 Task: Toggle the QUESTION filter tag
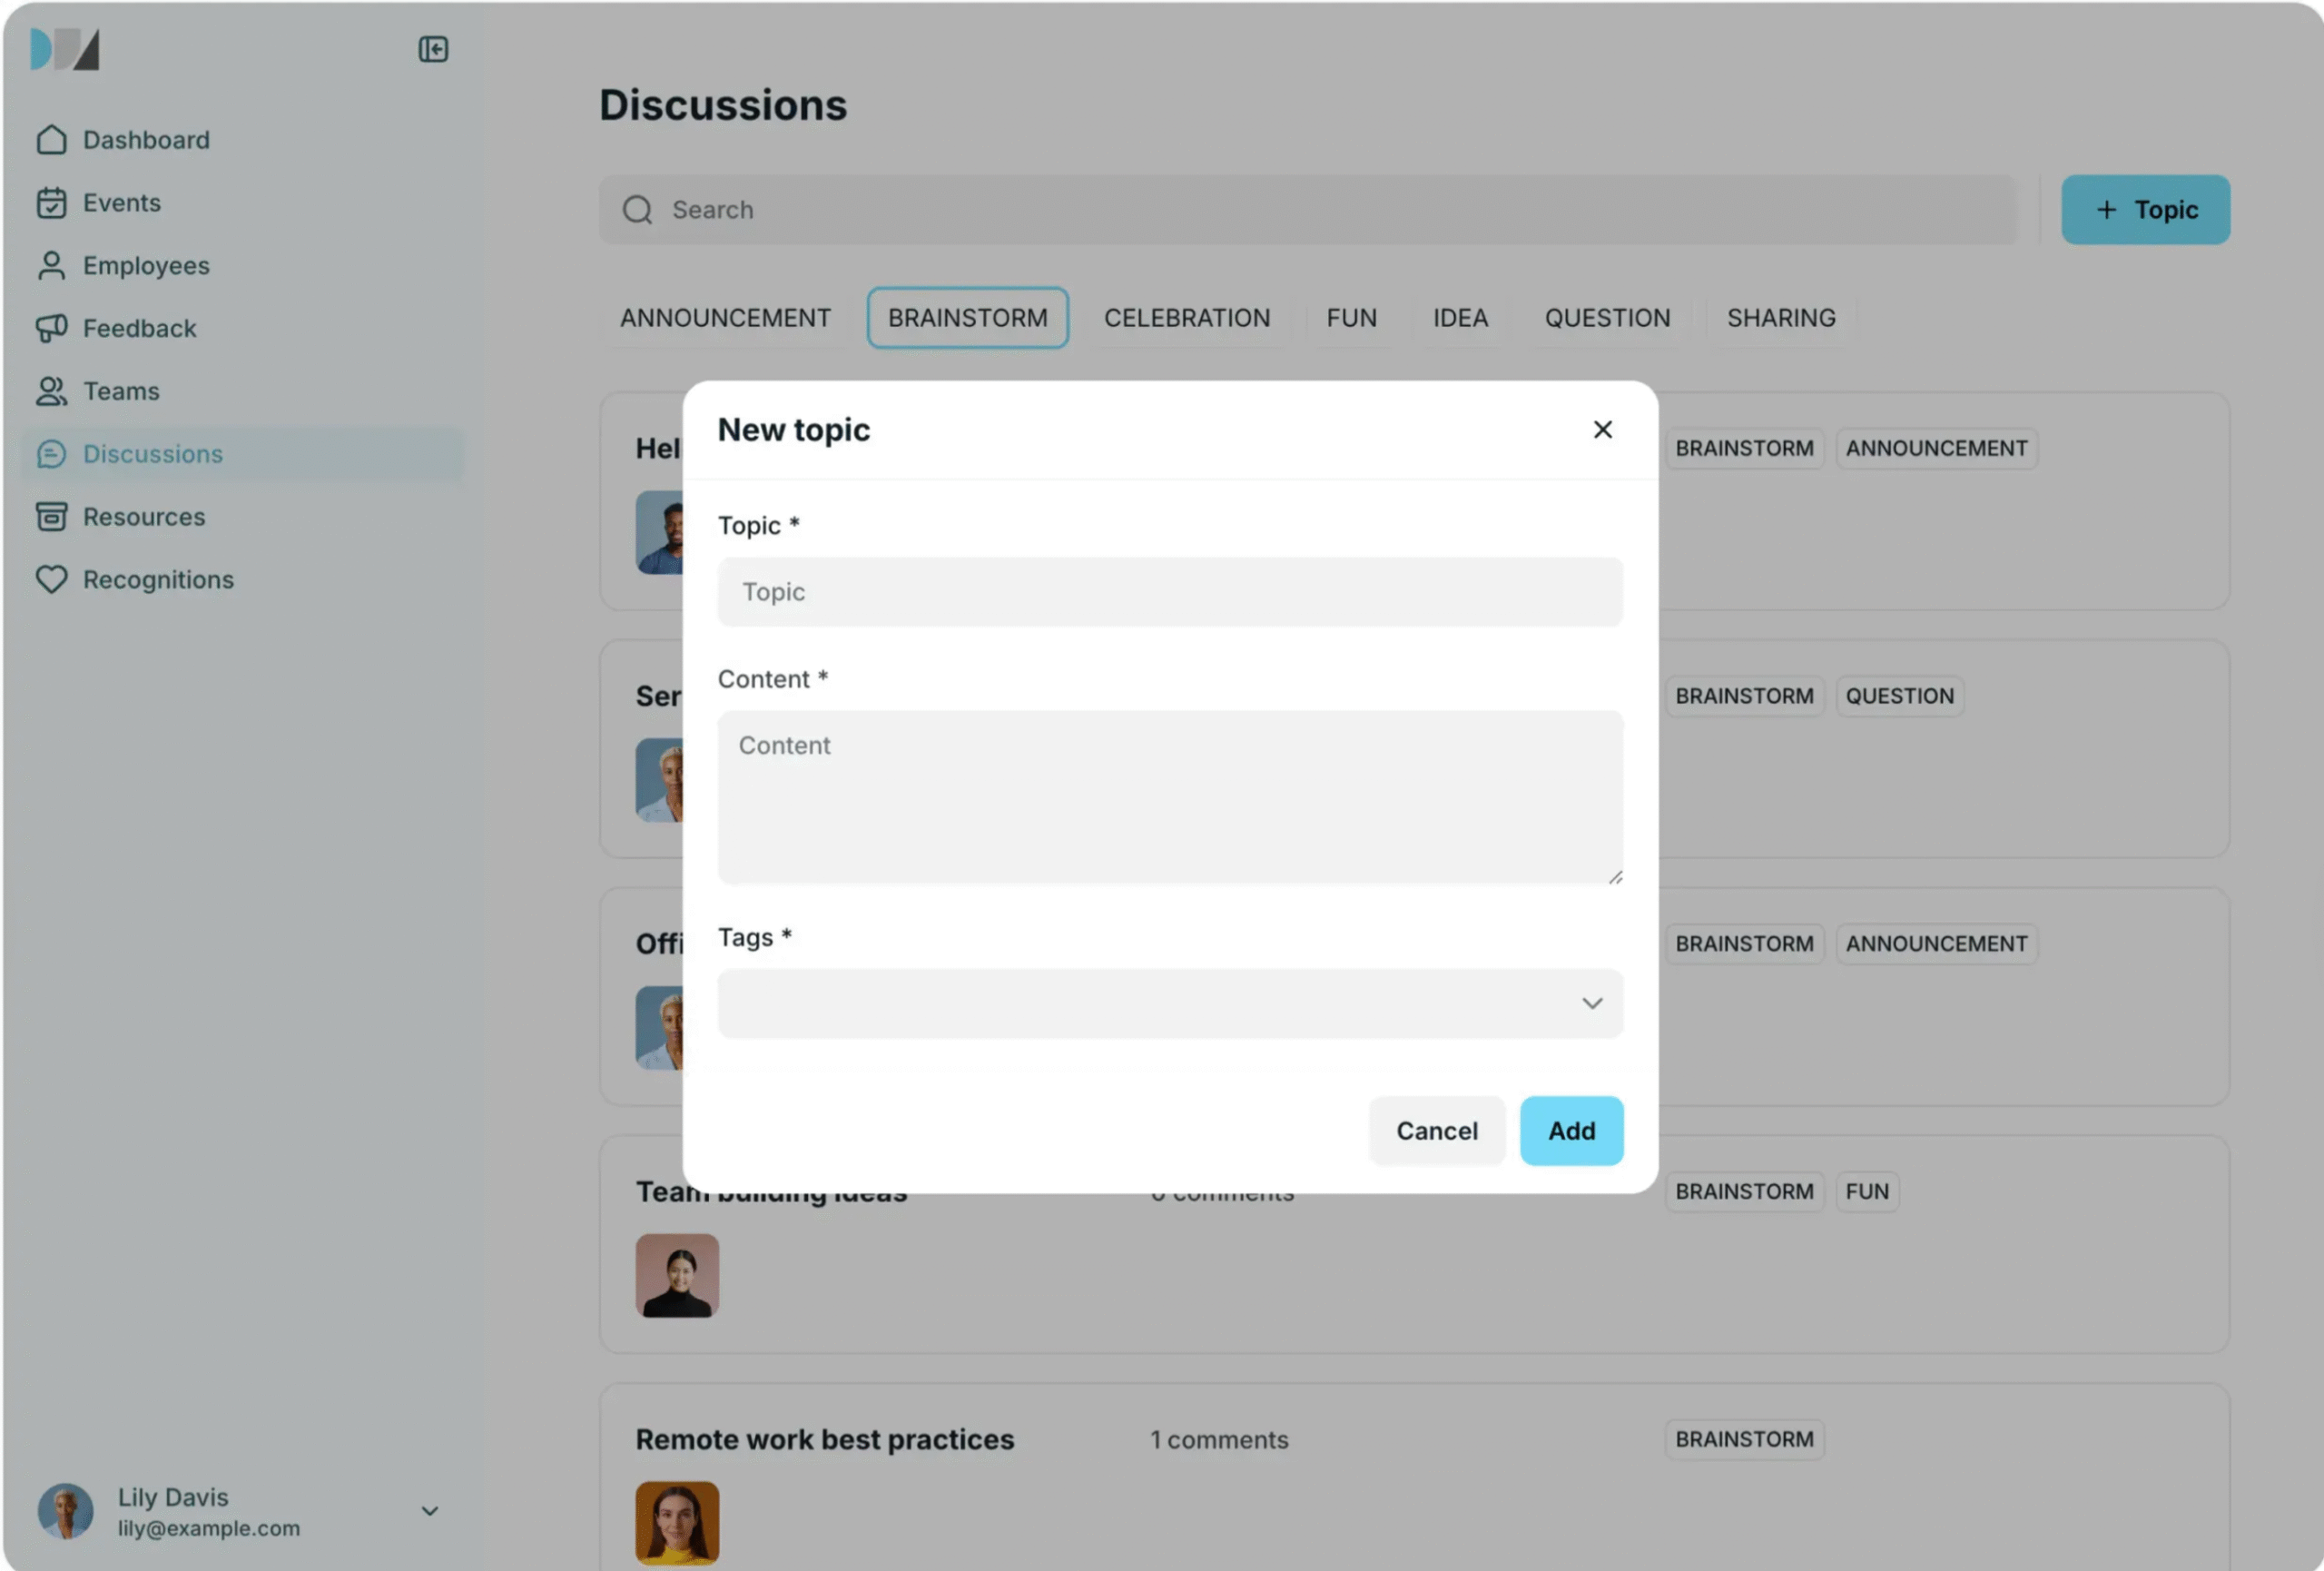coord(1606,318)
